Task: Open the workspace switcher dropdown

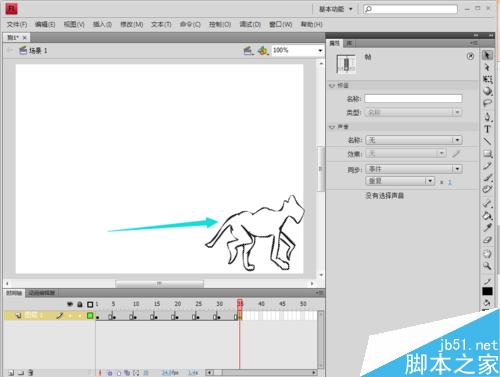Action: coord(335,9)
